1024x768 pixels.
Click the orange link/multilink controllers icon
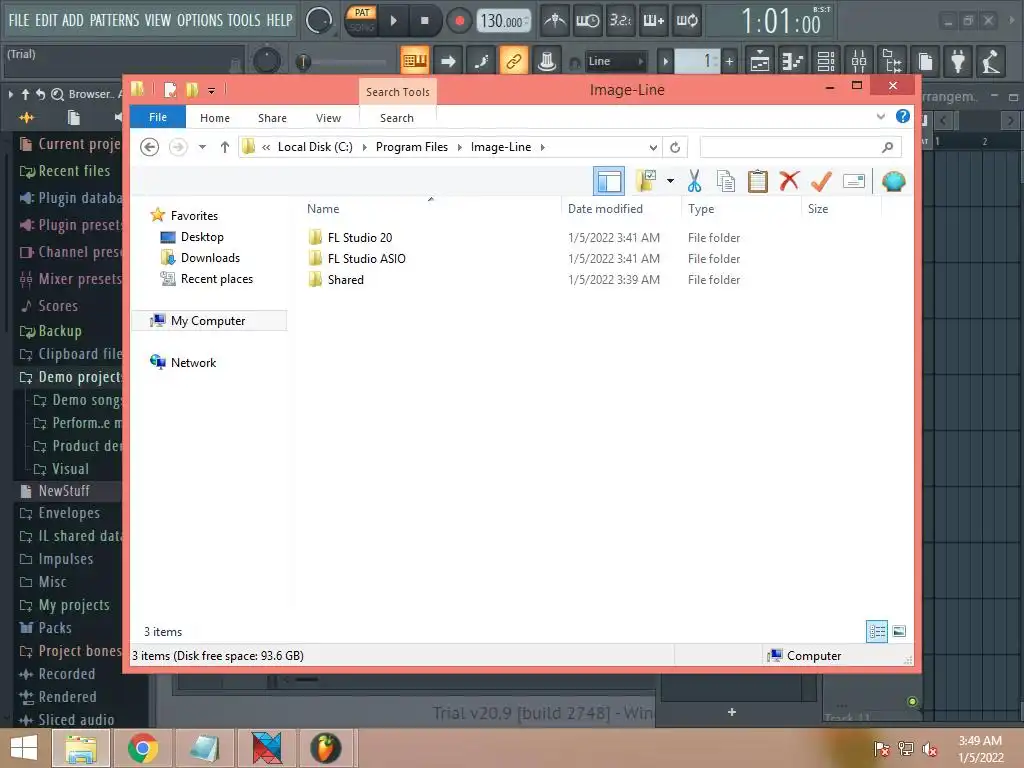(x=514, y=61)
